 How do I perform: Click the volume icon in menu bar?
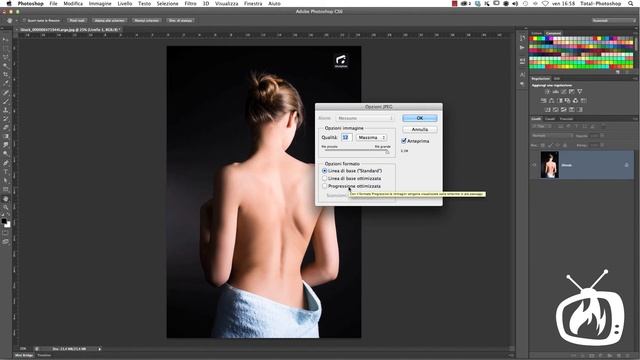pyautogui.click(x=515, y=3)
